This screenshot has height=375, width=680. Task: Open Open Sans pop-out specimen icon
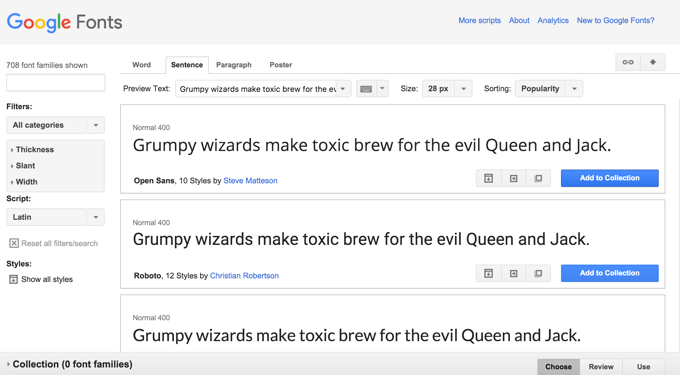(x=538, y=178)
